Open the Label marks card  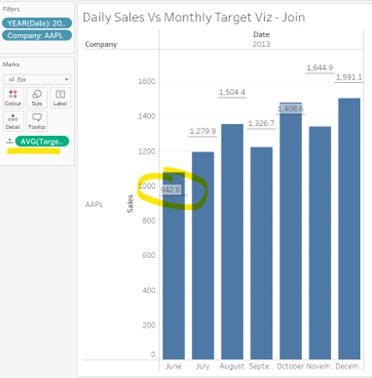tap(60, 98)
